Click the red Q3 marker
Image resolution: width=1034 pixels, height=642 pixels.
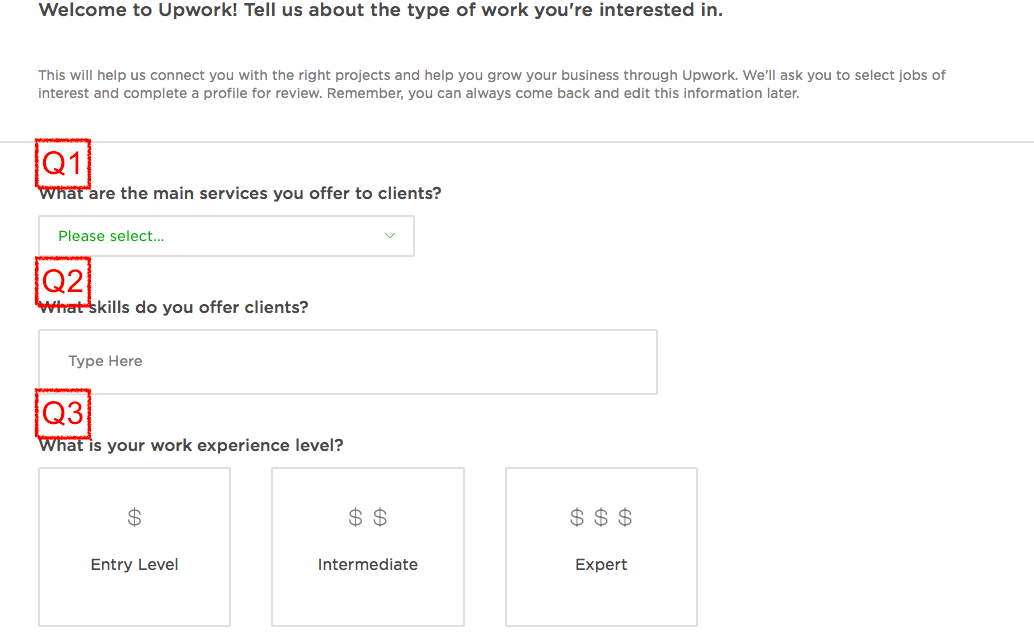63,413
